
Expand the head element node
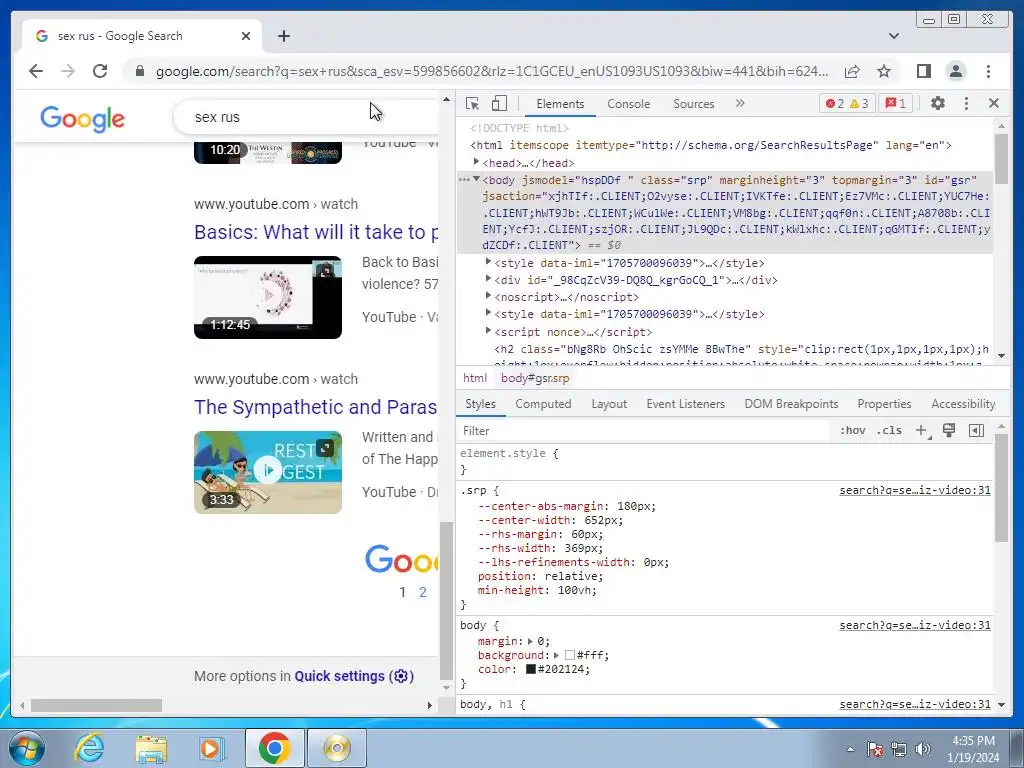pos(476,161)
